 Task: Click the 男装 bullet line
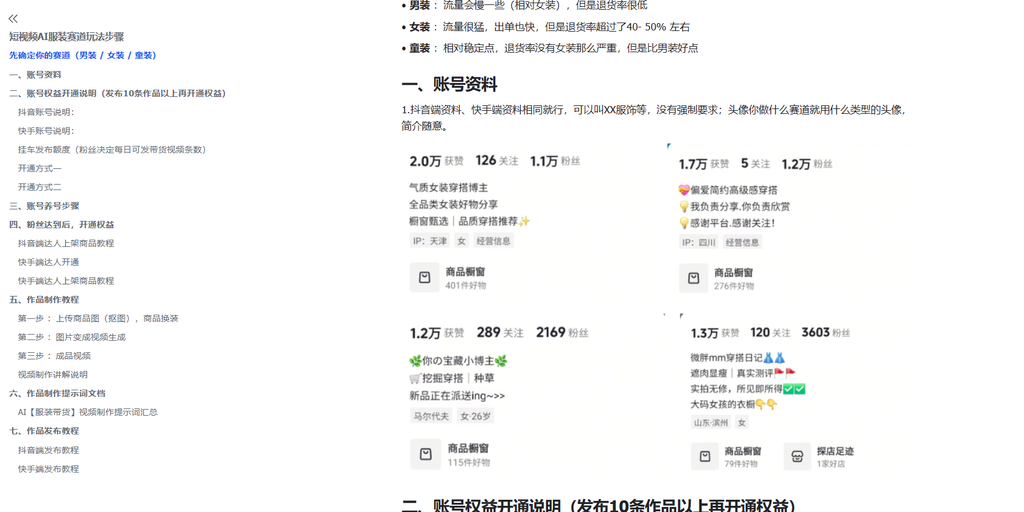coord(524,6)
